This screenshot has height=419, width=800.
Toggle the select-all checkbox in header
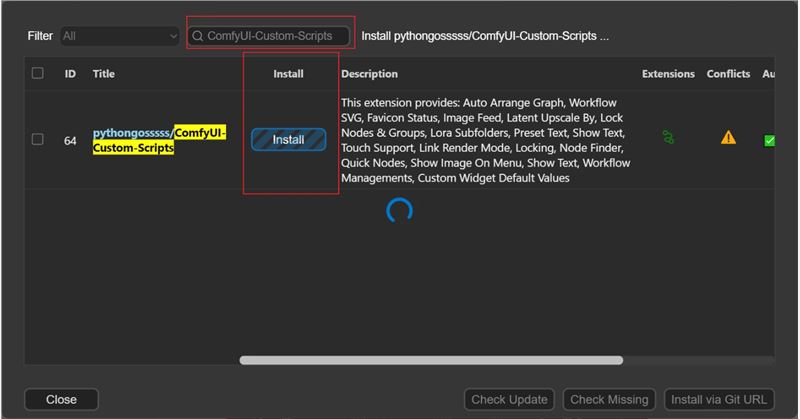click(x=37, y=73)
